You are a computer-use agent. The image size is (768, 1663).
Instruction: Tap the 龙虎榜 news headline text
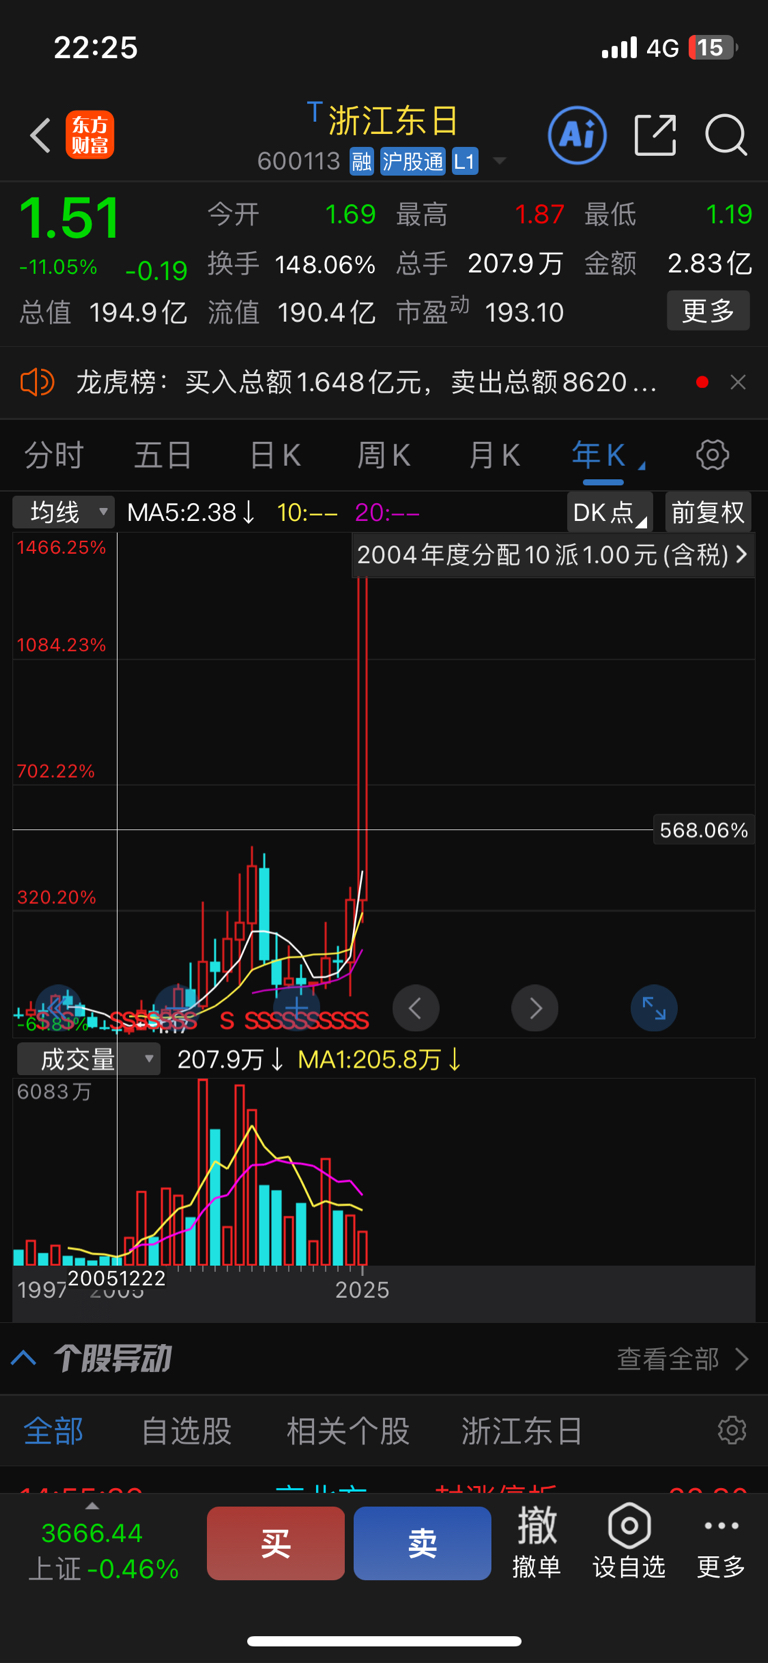pyautogui.click(x=366, y=382)
